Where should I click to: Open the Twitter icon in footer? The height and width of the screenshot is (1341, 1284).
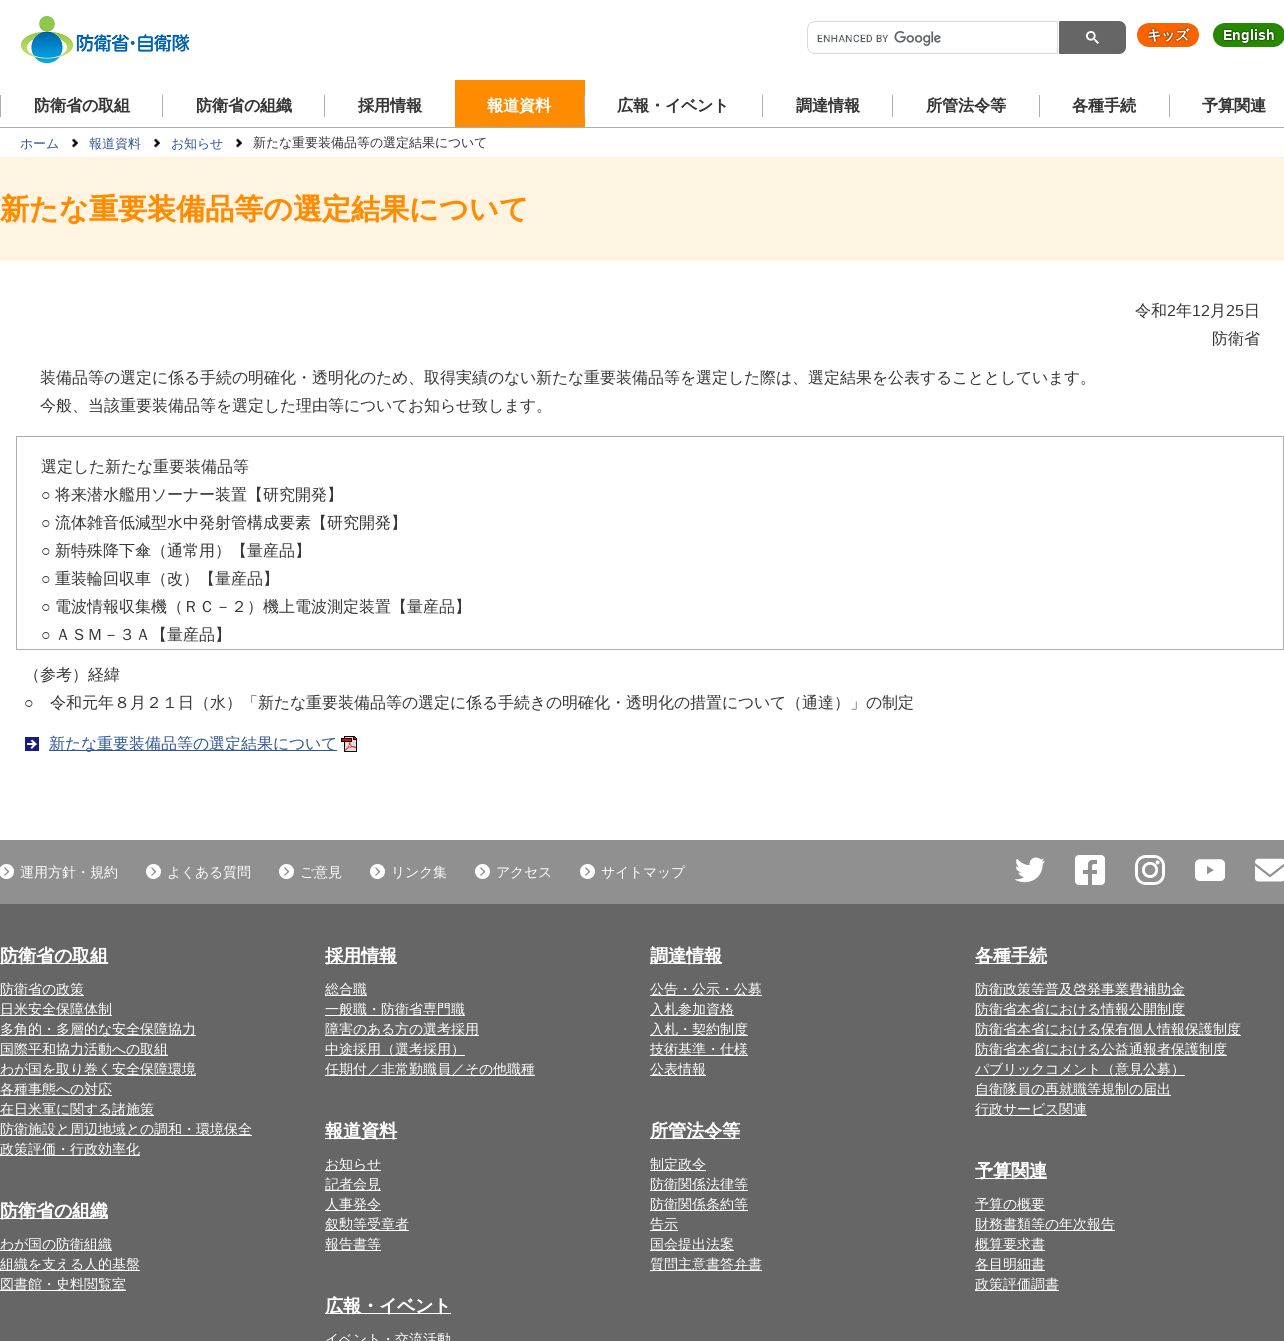(x=1030, y=870)
